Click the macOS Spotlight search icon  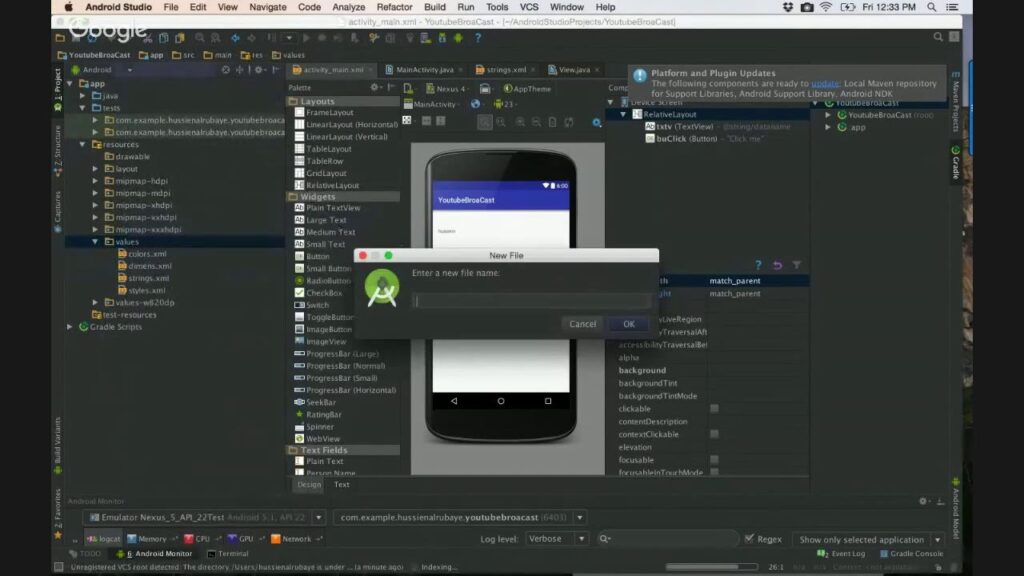[x=932, y=7]
